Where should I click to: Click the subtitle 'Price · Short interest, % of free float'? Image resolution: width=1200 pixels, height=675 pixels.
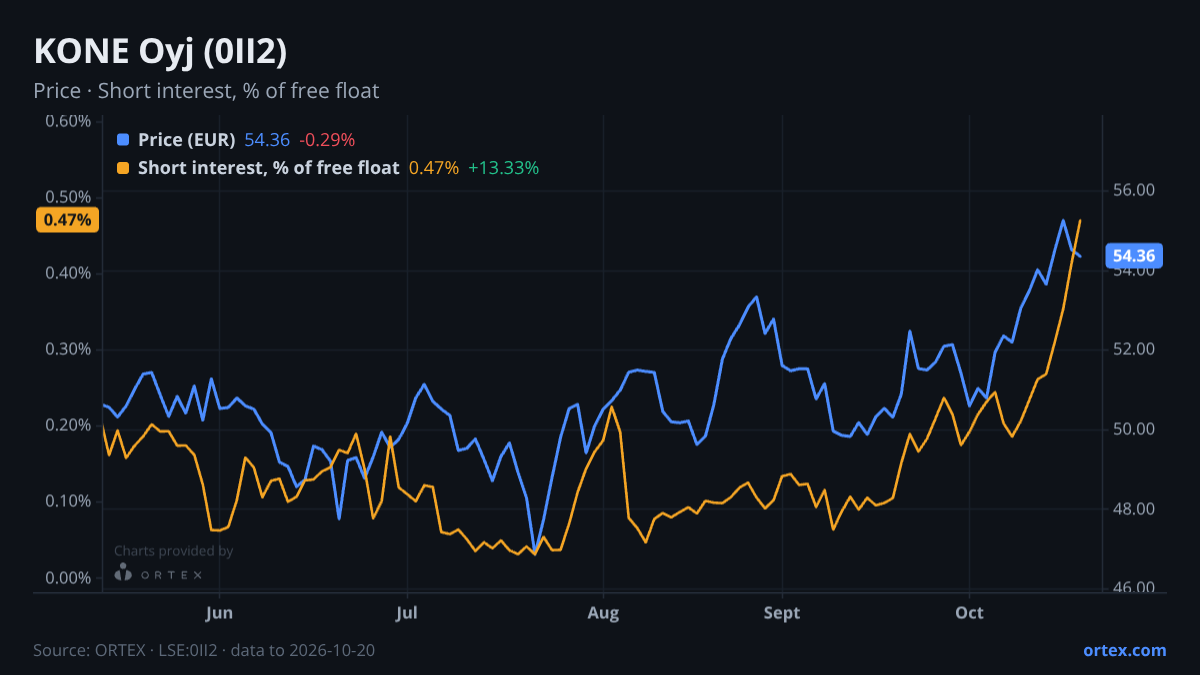pos(206,91)
